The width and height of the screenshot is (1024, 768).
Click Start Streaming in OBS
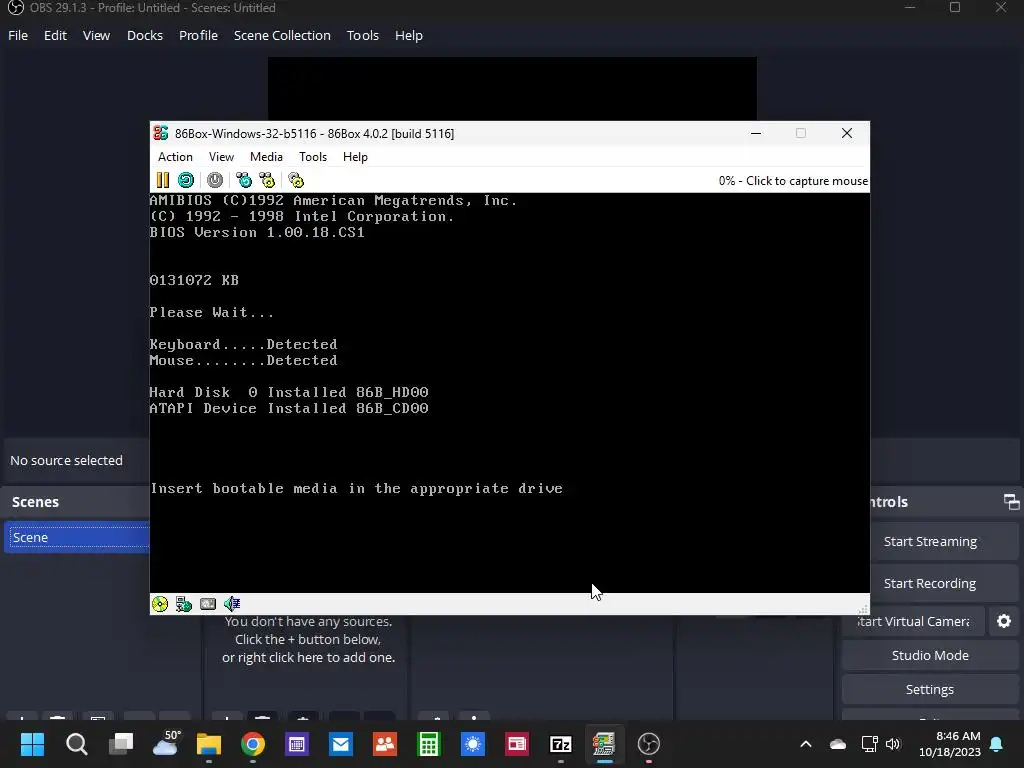[x=930, y=541]
